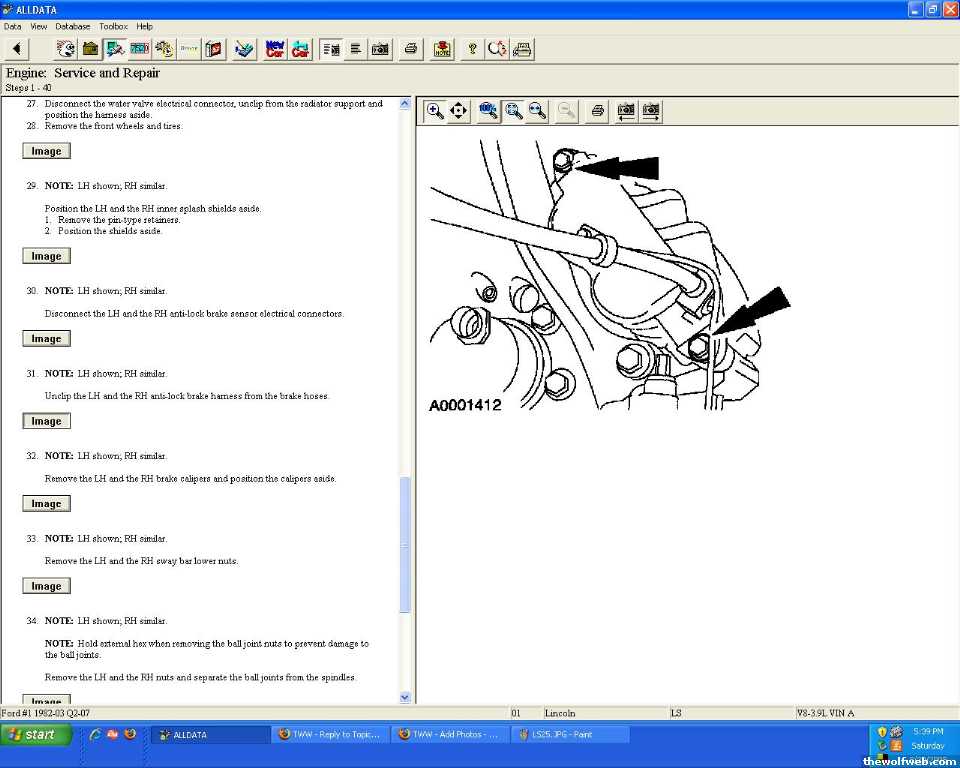The image size is (960, 768).
Task: Click the back arrow in the main toolbar
Action: [17, 49]
